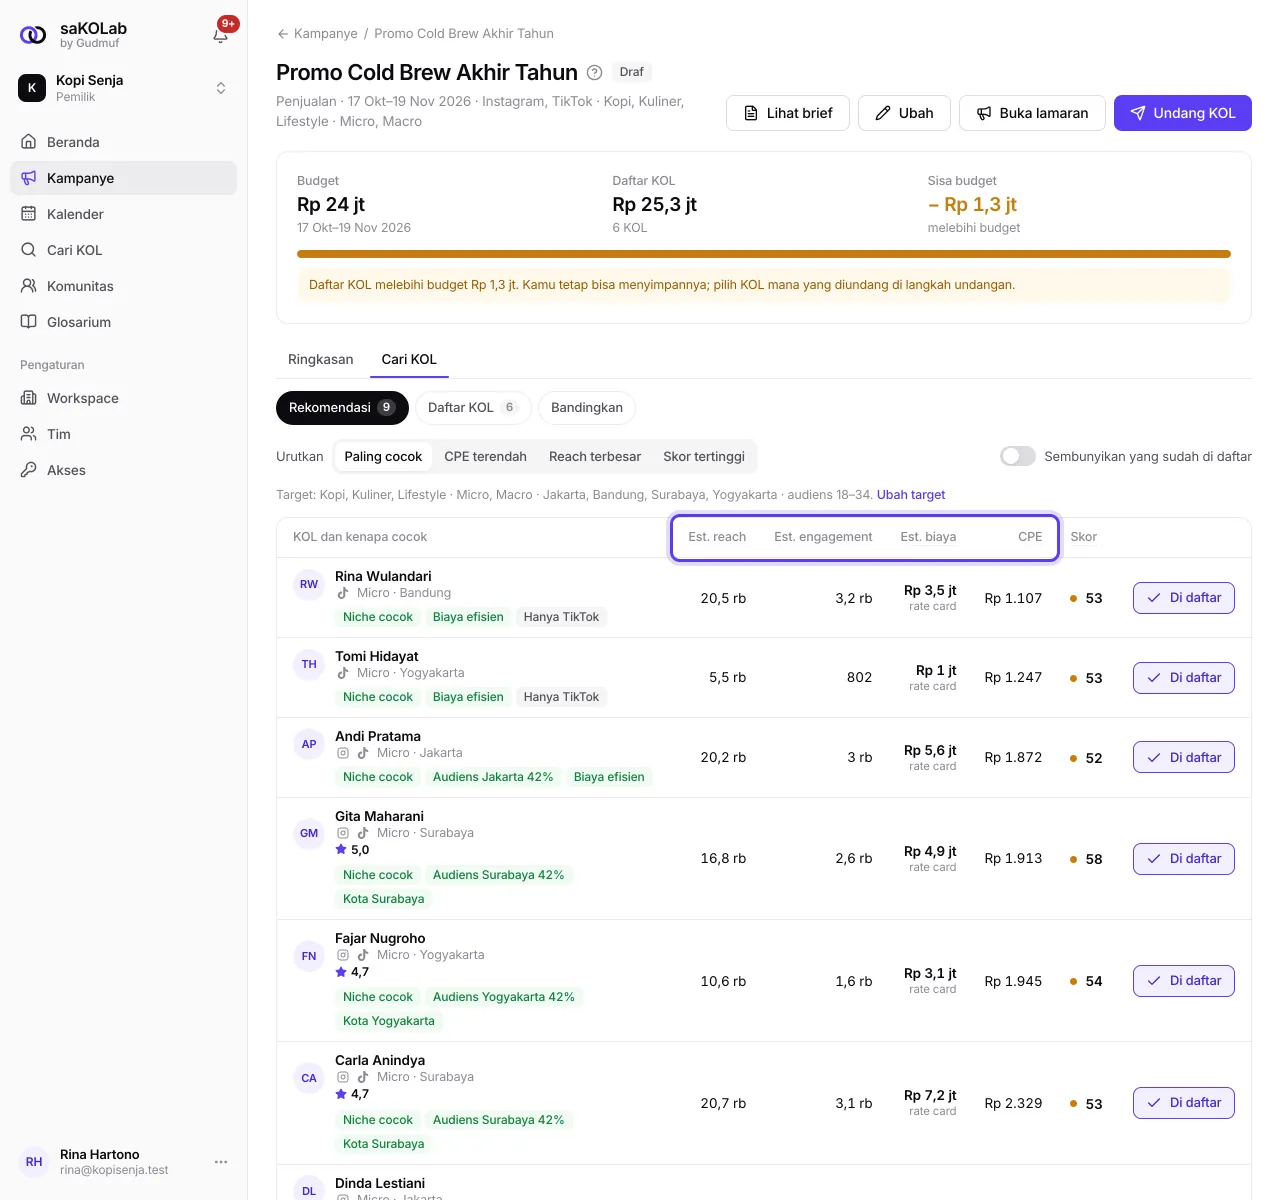Click the budget progress bar
The height and width of the screenshot is (1200, 1280).
pos(764,254)
